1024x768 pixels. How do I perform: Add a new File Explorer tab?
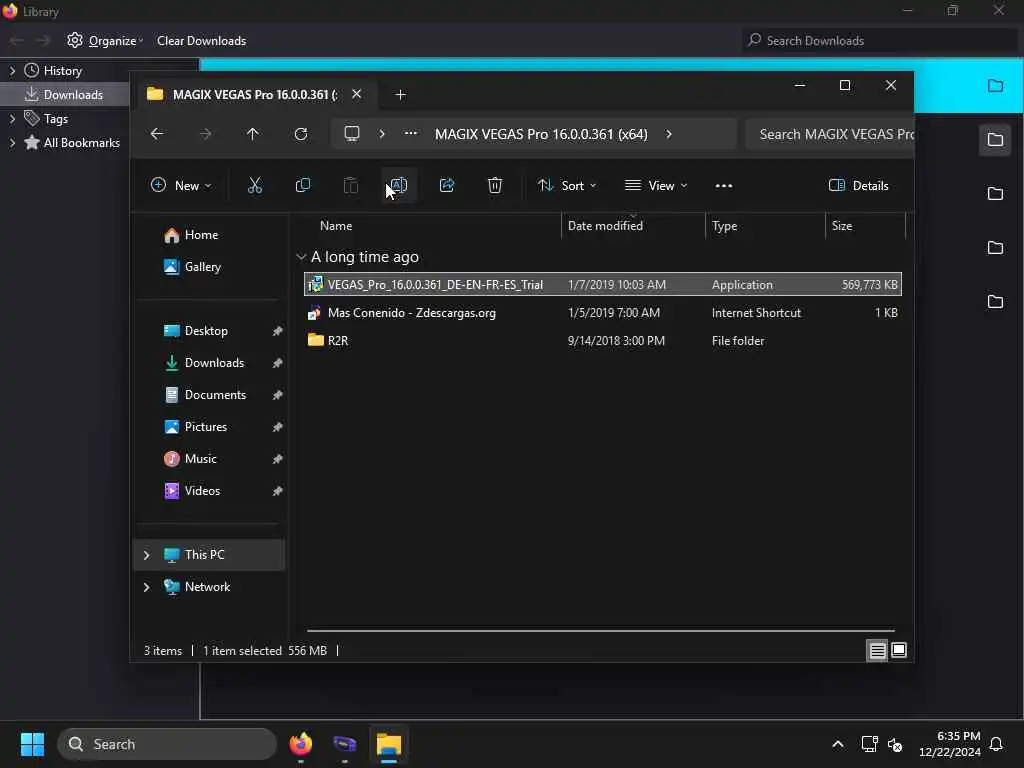[x=400, y=95]
